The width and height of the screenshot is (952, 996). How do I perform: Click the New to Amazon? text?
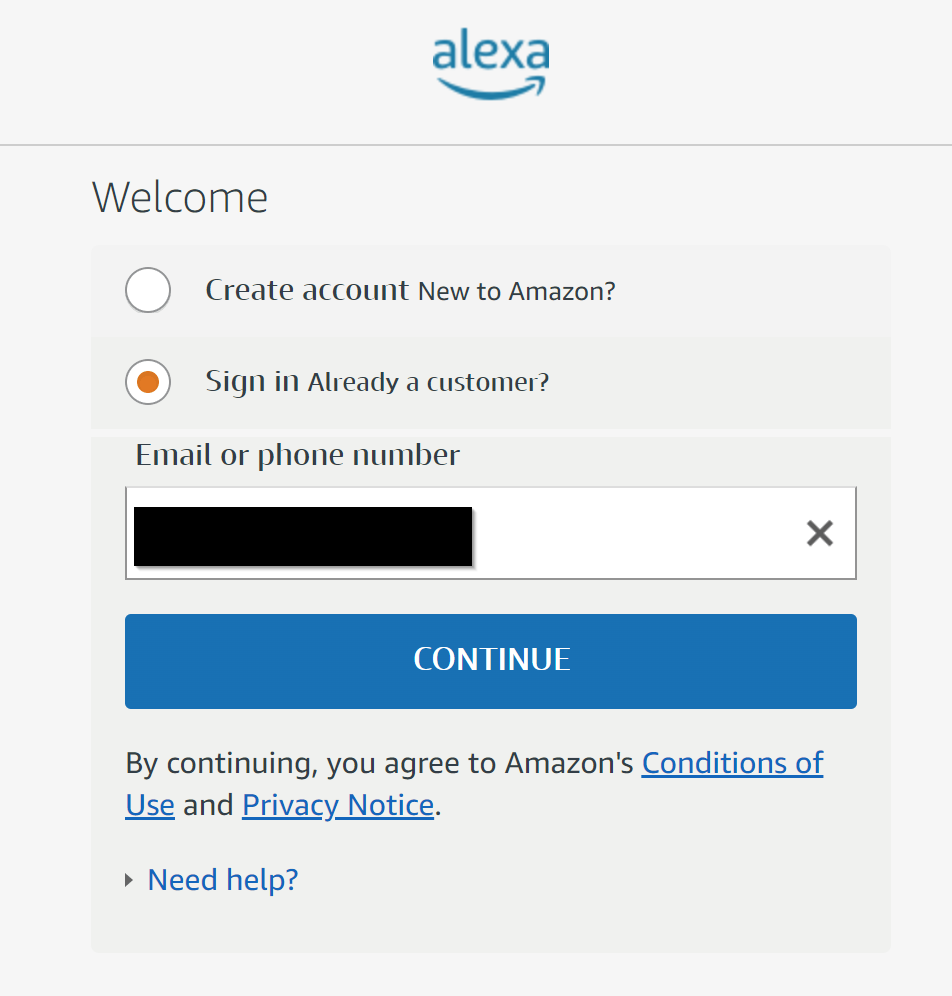click(x=517, y=292)
